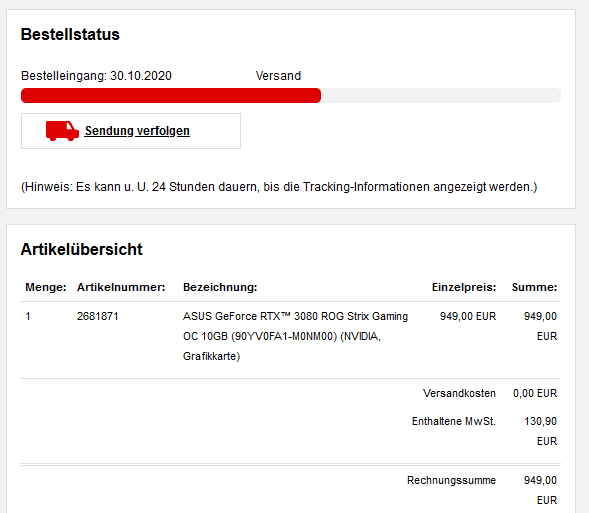
Task: Click the Enthaltene MwSt. label
Action: pos(454,421)
